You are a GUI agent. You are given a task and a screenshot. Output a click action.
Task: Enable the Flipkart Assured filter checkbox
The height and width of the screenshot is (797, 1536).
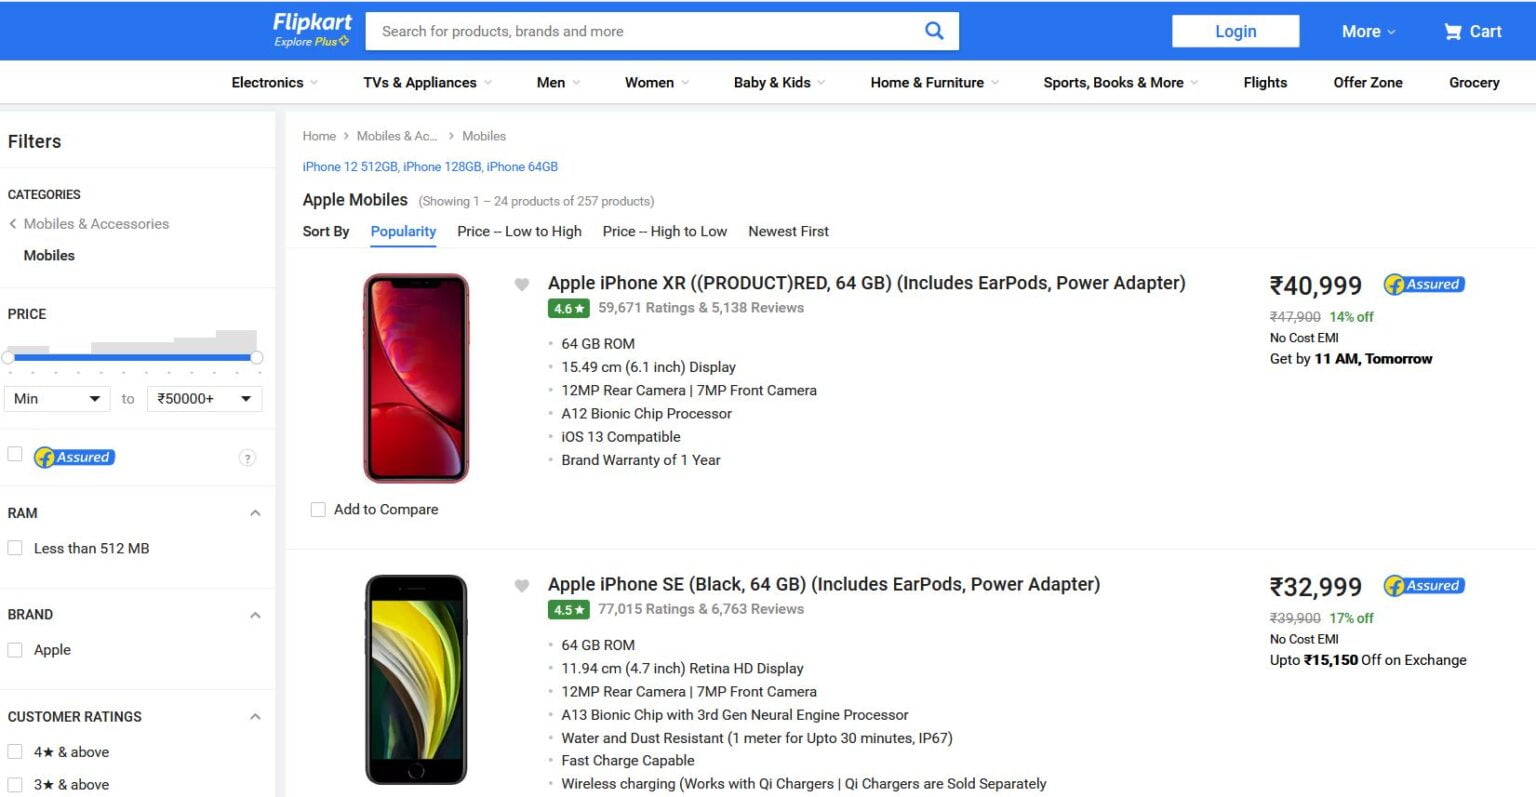coord(14,453)
